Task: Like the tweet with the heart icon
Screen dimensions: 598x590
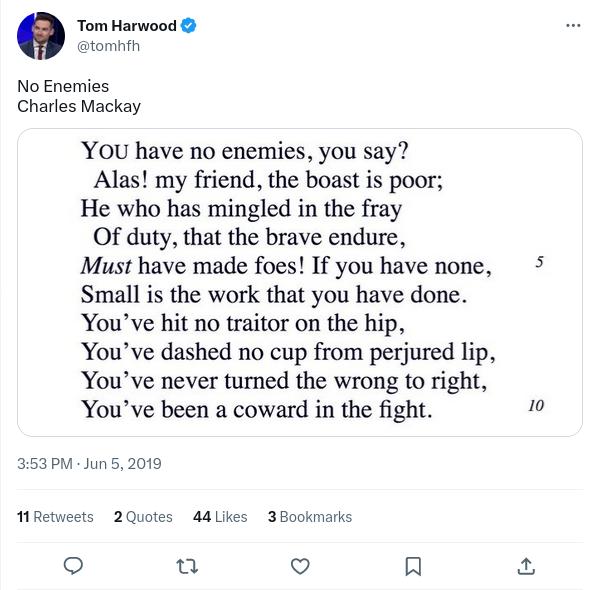Action: pos(300,566)
